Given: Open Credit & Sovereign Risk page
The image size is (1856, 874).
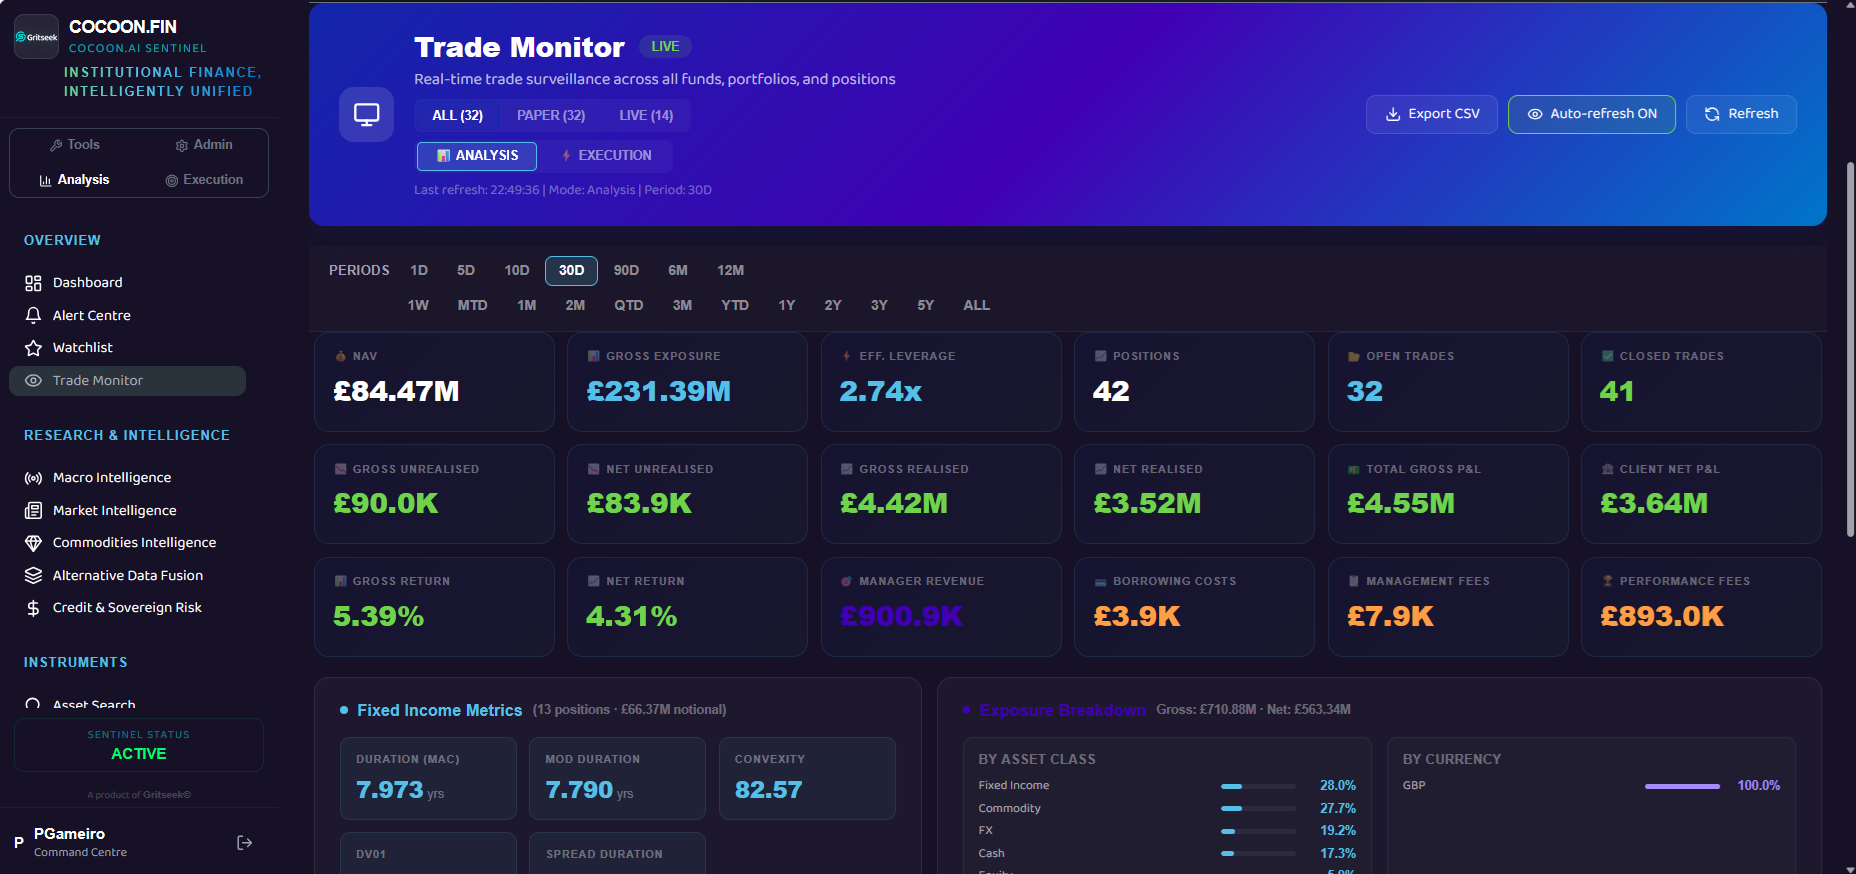Looking at the screenshot, I should 127,608.
